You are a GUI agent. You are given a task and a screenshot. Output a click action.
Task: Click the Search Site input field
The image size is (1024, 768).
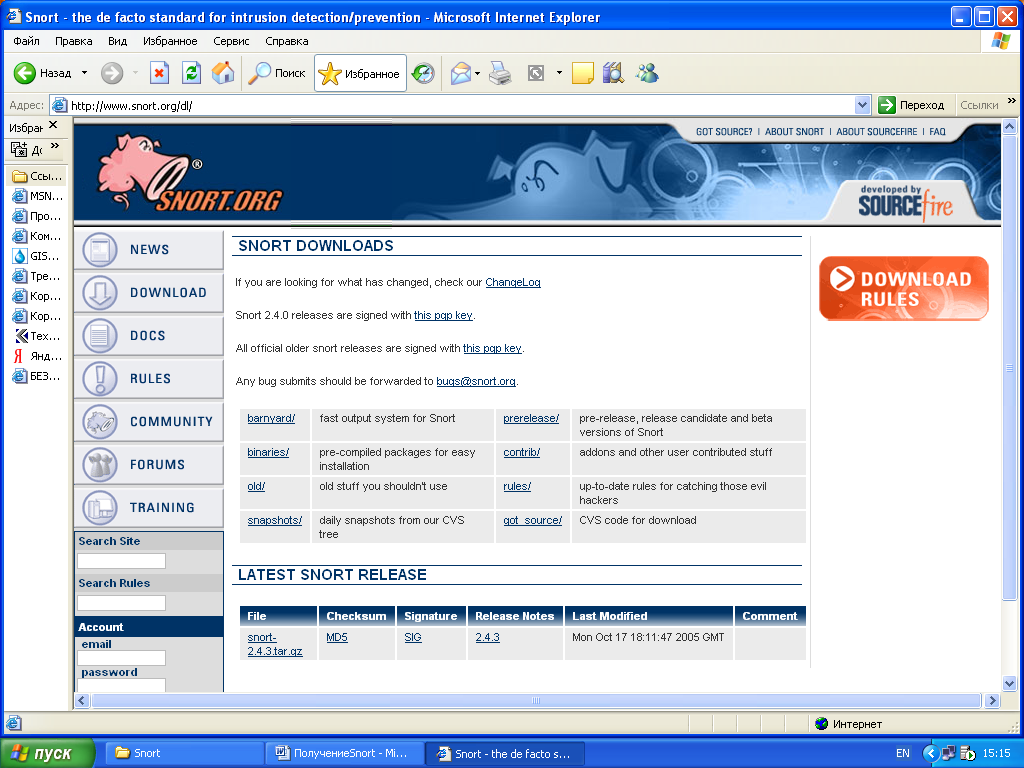(121, 561)
